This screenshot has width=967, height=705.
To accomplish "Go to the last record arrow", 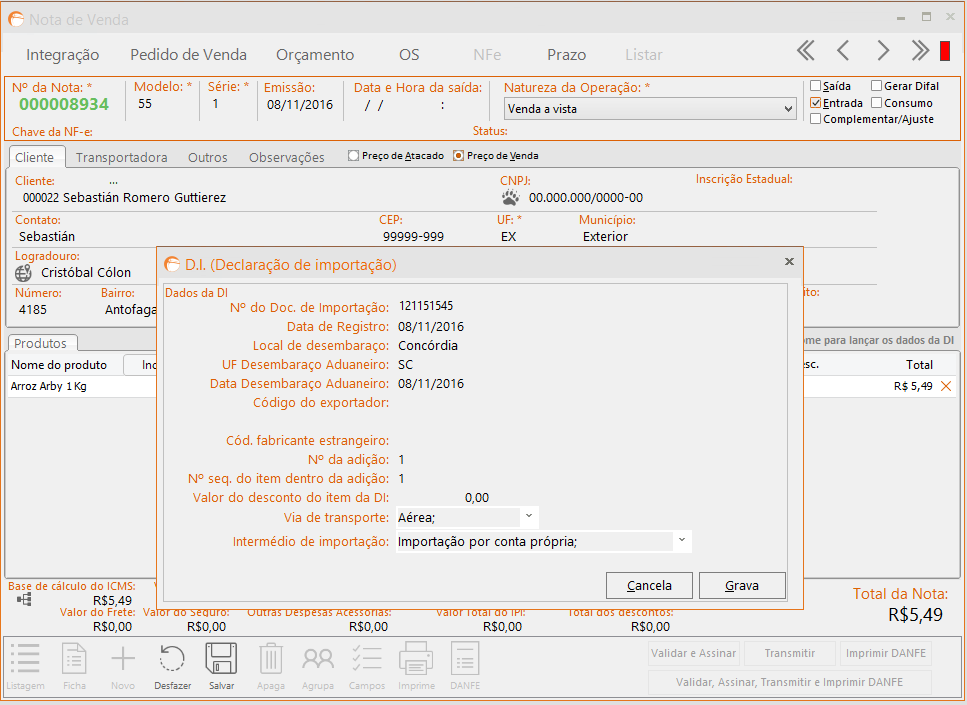I will (x=920, y=51).
